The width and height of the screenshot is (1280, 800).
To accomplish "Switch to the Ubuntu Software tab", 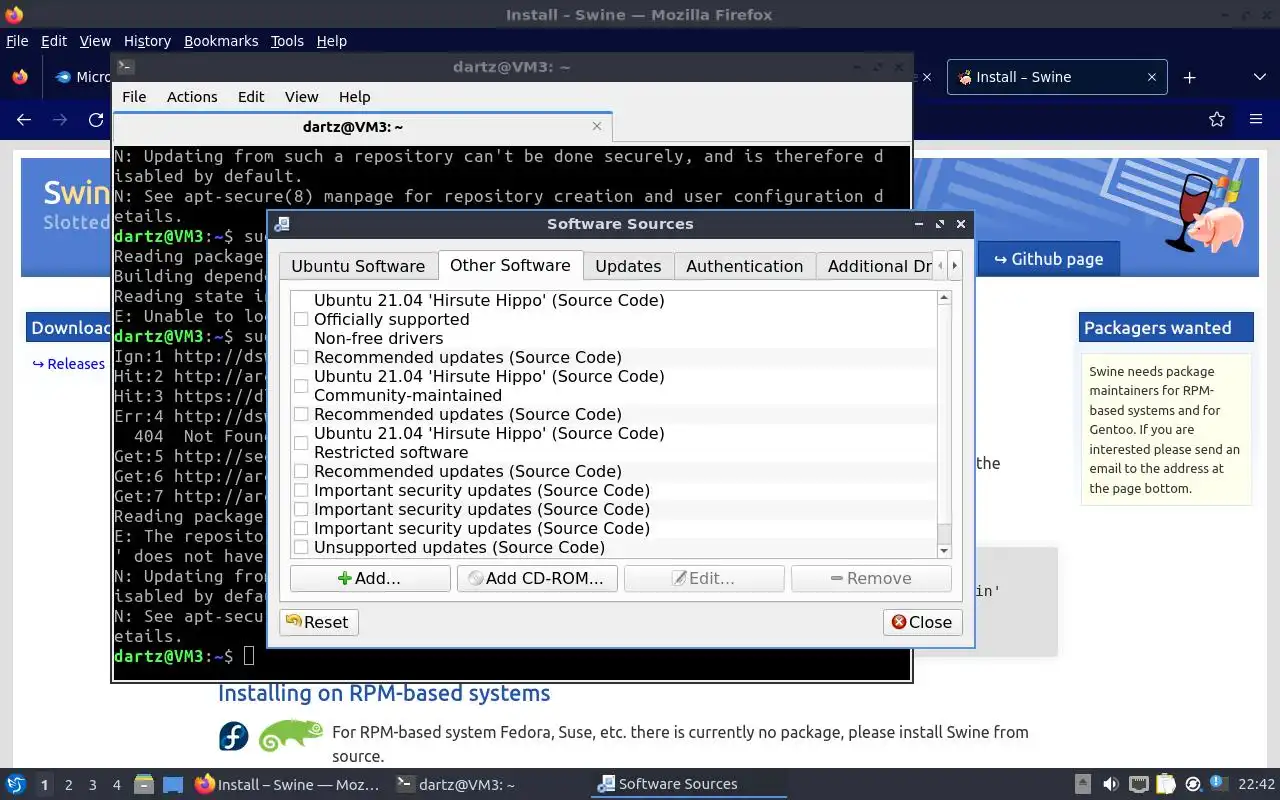I will 358,266.
